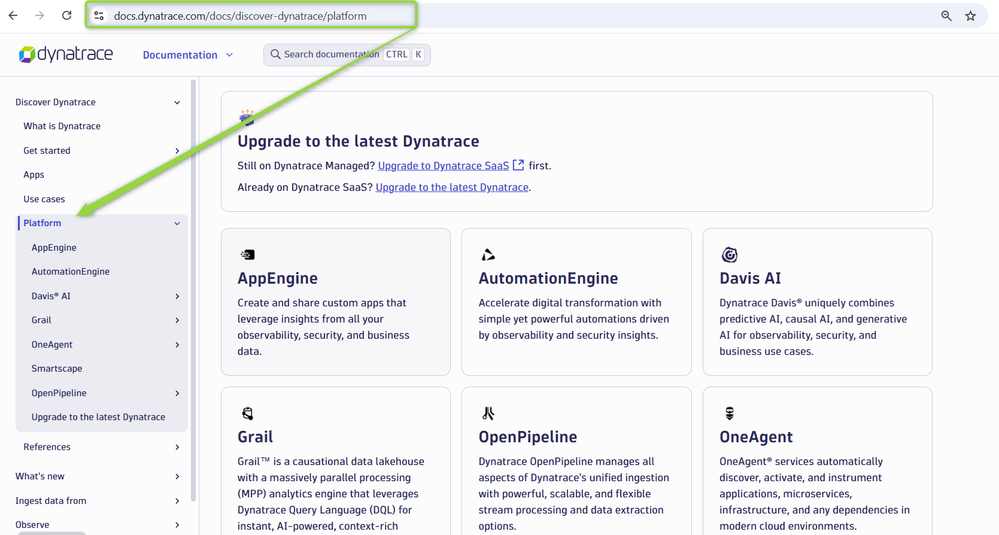Click the external link icon after Upgrade to Dynatrace SaaS

518,165
